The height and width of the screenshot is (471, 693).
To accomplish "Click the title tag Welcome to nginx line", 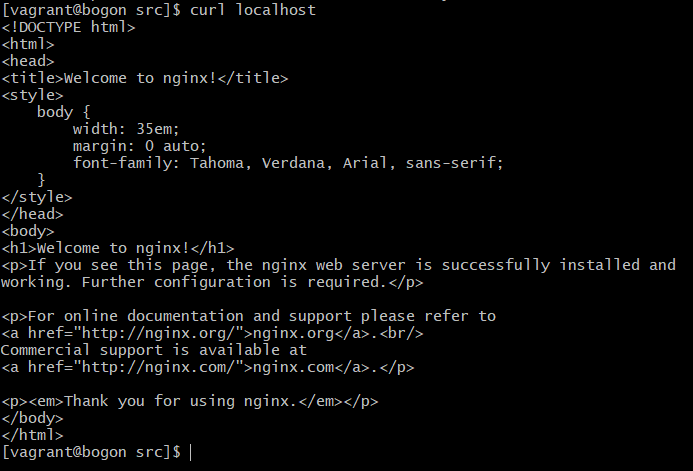I will 145,78.
